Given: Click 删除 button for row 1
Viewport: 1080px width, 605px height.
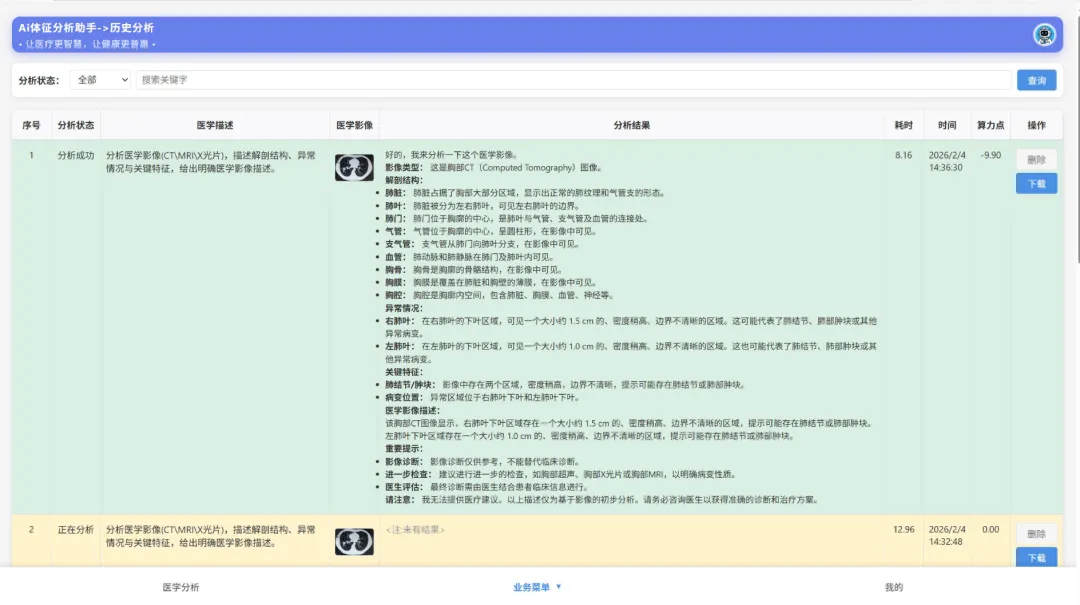Looking at the screenshot, I should point(1036,159).
